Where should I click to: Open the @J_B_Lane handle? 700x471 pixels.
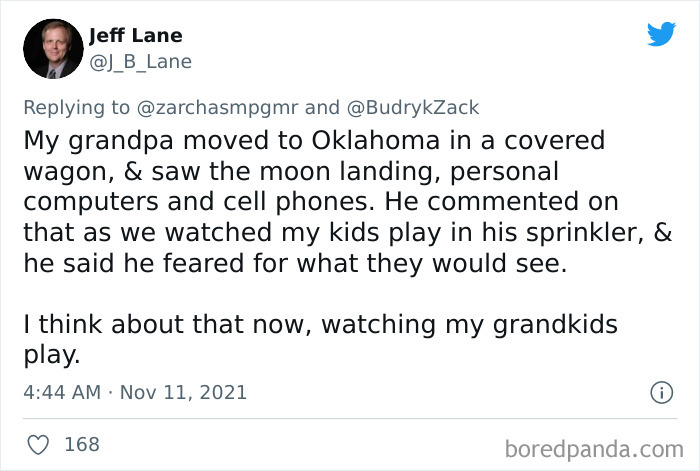(x=140, y=62)
